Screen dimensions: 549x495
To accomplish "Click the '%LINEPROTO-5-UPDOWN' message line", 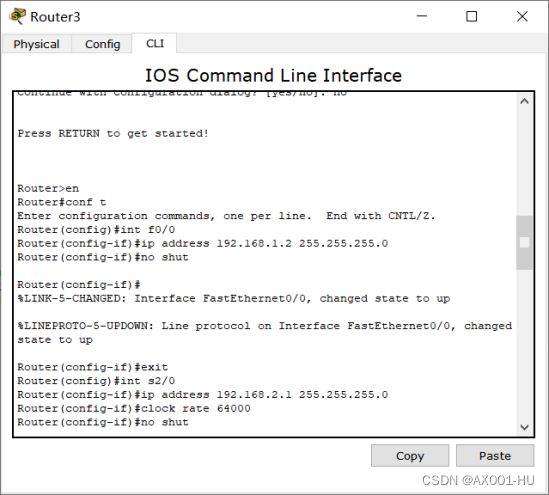I will coord(265,333).
